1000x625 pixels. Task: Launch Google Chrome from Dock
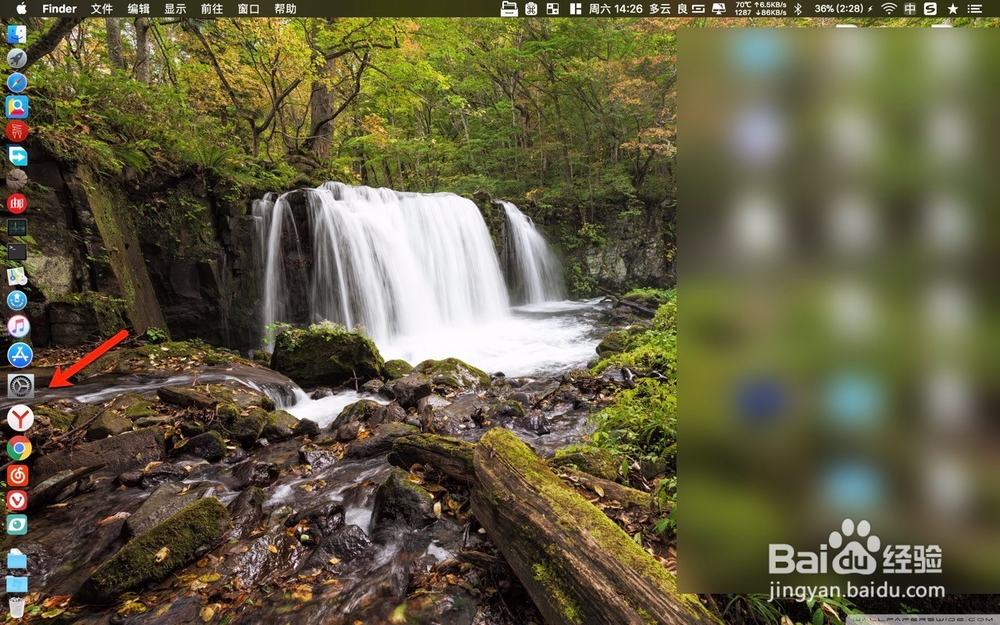[x=19, y=449]
